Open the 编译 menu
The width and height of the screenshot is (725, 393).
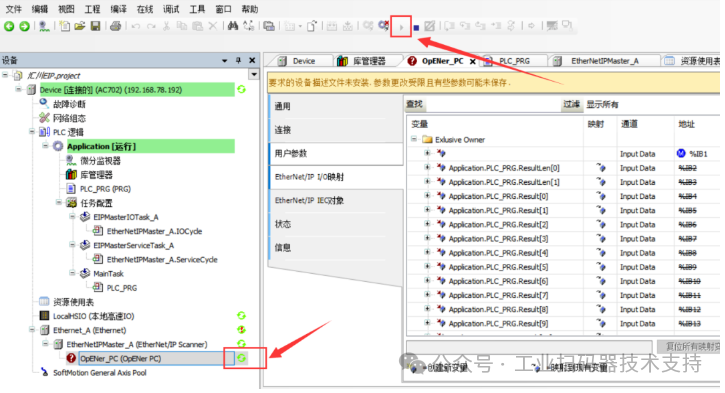click(x=118, y=9)
